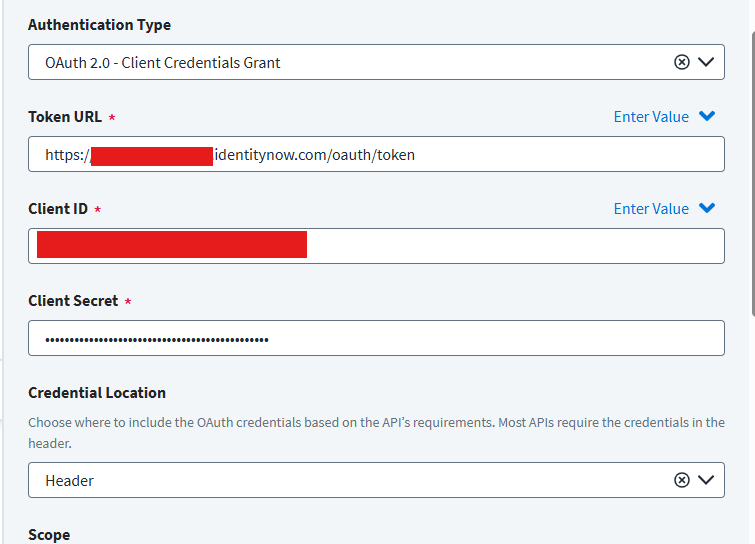The image size is (755, 544).
Task: Clear the Credential Location Header selection
Action: point(682,480)
